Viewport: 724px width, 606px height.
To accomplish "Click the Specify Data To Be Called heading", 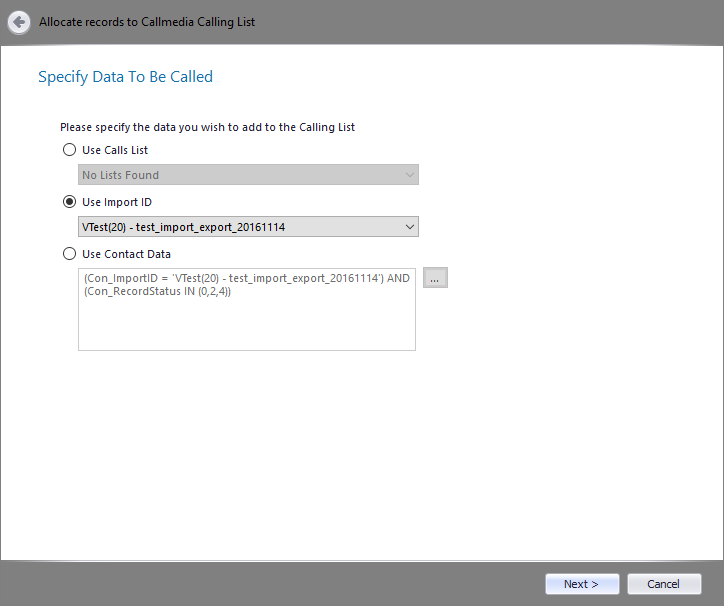I will (126, 77).
